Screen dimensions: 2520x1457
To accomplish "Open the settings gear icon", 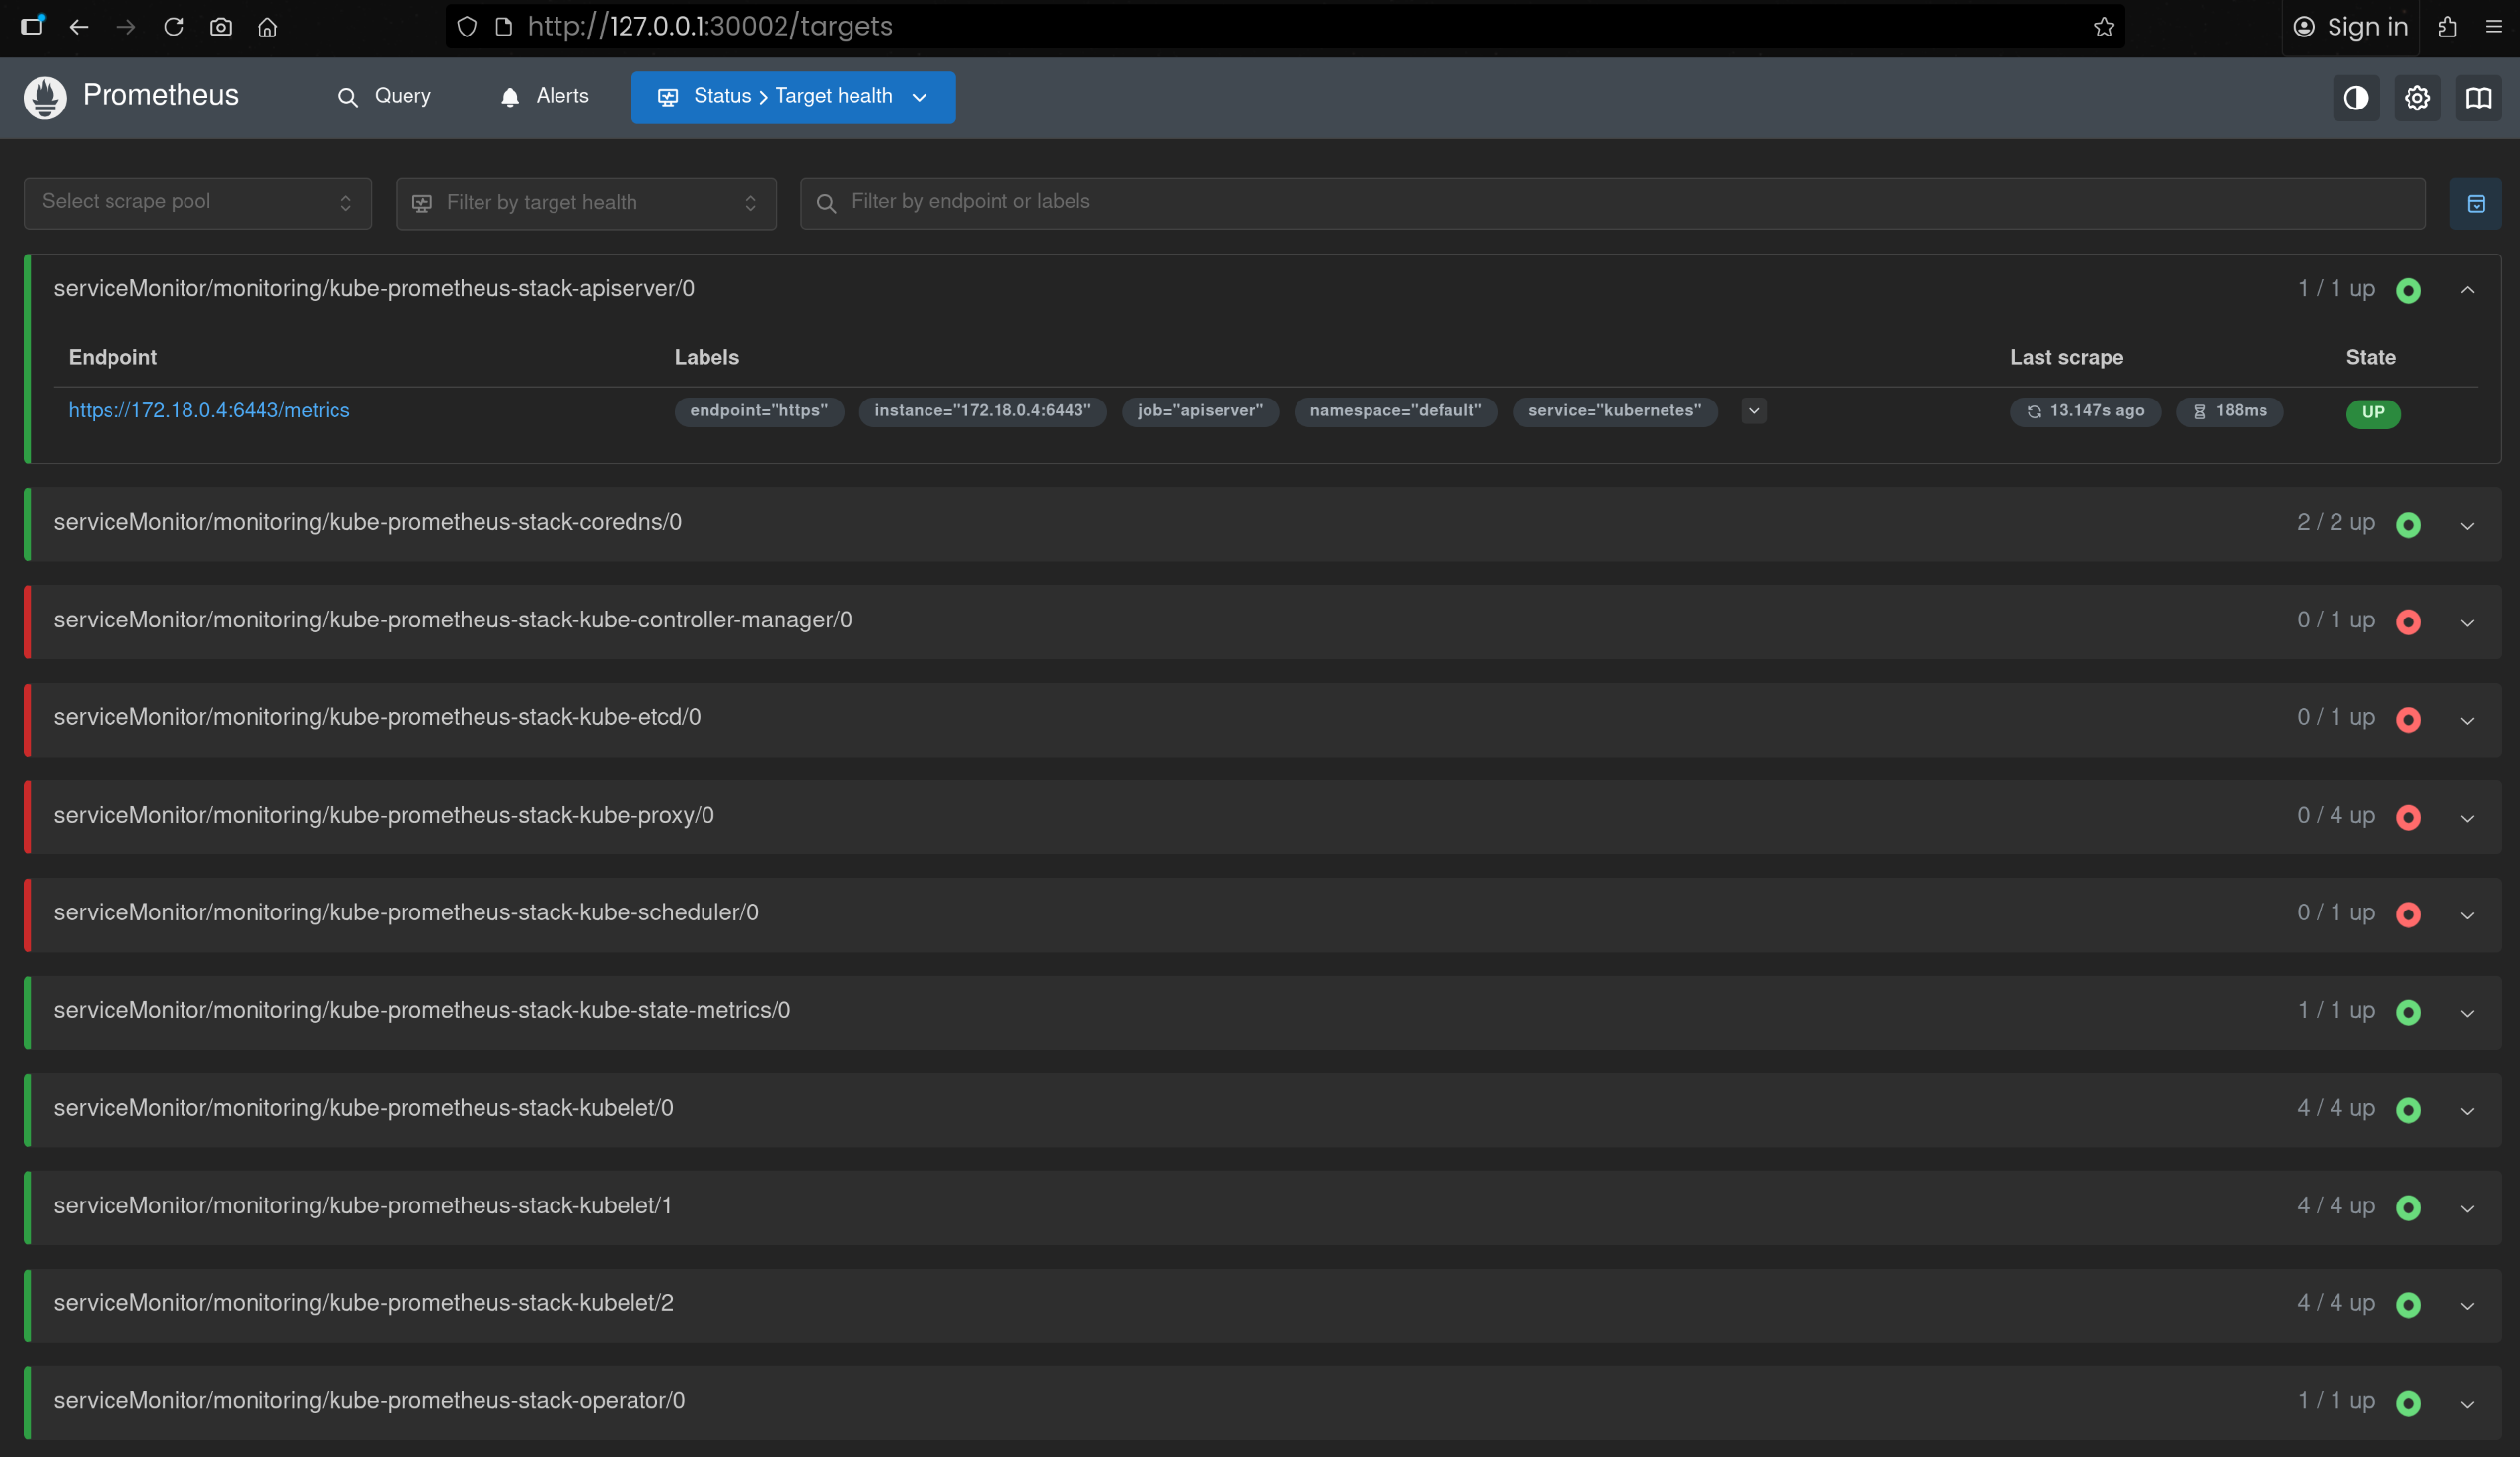I will pos(2416,98).
